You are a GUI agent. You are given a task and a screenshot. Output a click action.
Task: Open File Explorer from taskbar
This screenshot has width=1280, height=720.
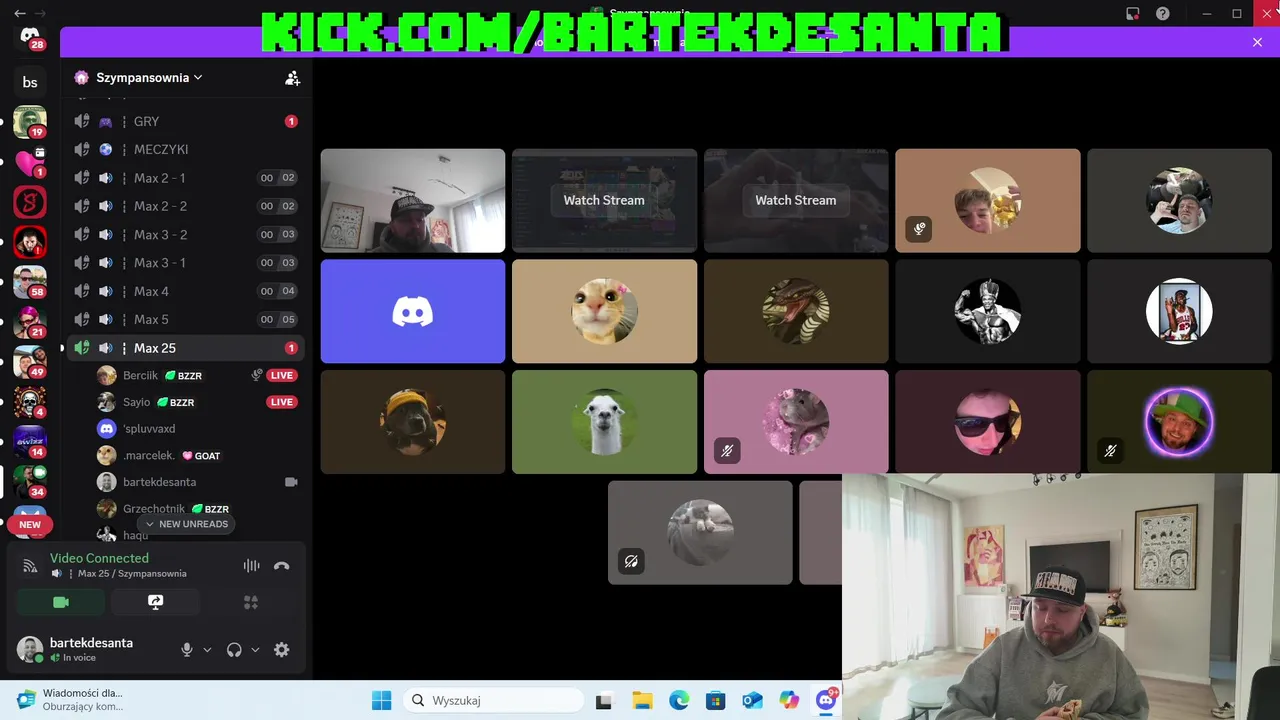(641, 700)
